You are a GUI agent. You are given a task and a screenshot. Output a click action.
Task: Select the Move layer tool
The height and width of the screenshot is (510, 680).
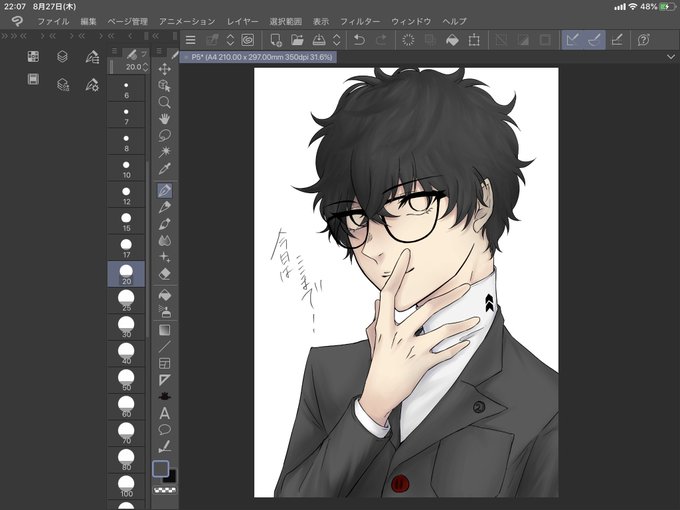(164, 69)
